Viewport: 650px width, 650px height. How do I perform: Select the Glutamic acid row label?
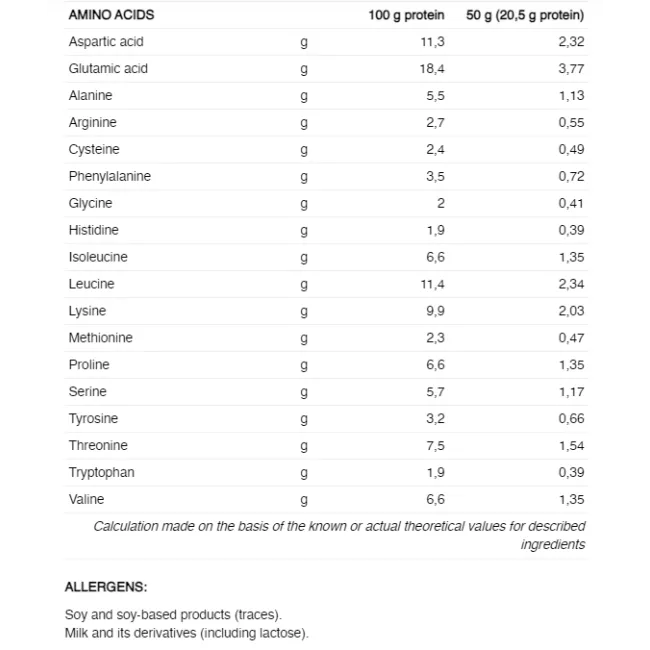coord(108,69)
